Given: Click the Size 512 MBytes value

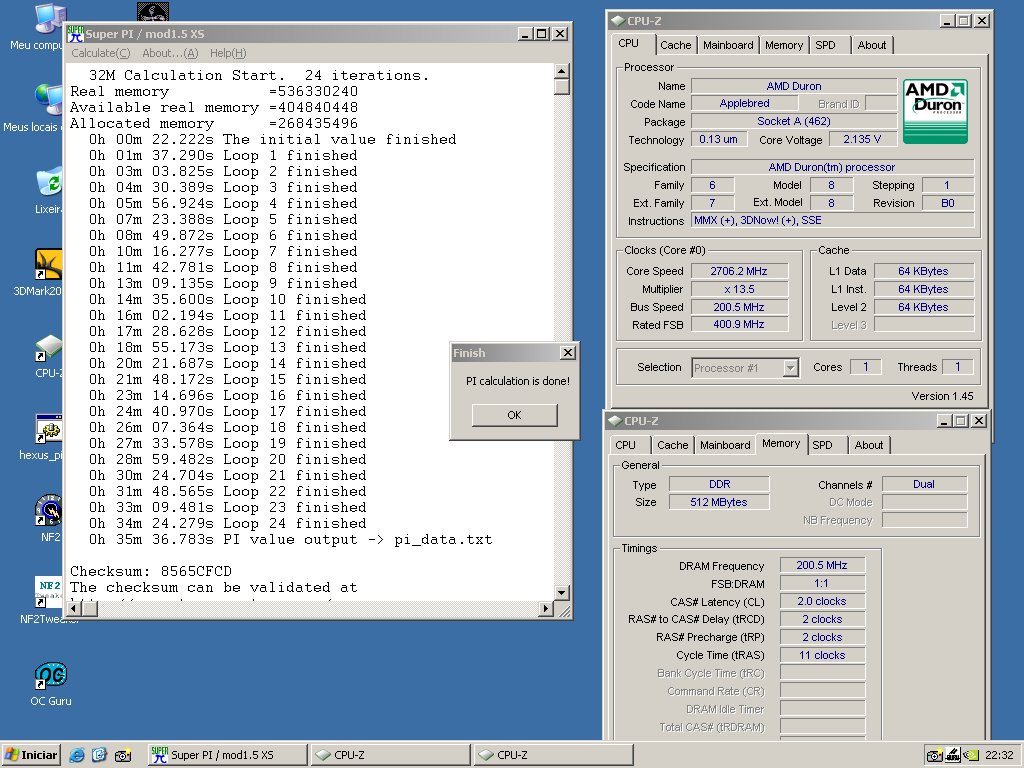Looking at the screenshot, I should (x=719, y=502).
